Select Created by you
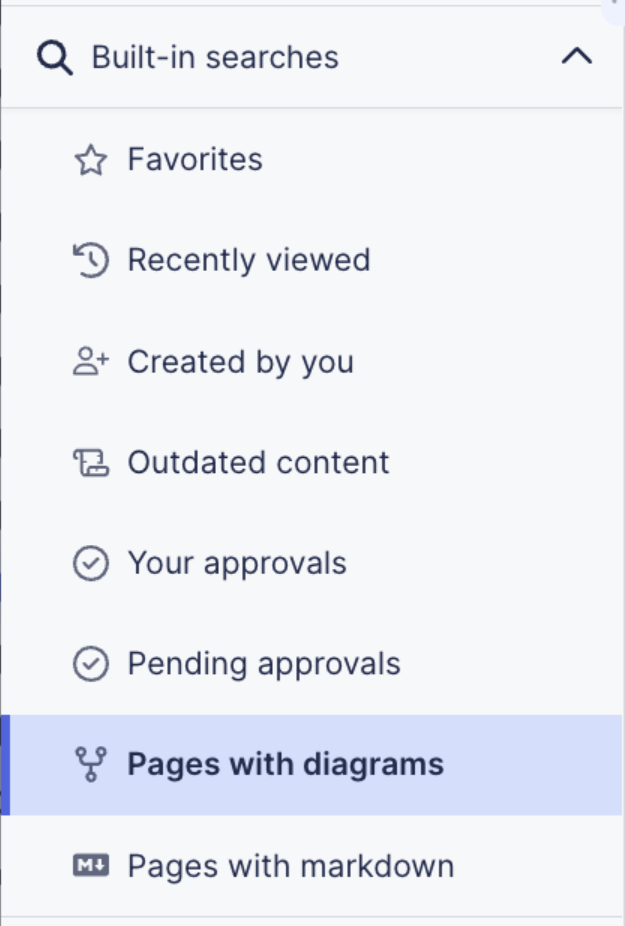 click(240, 361)
